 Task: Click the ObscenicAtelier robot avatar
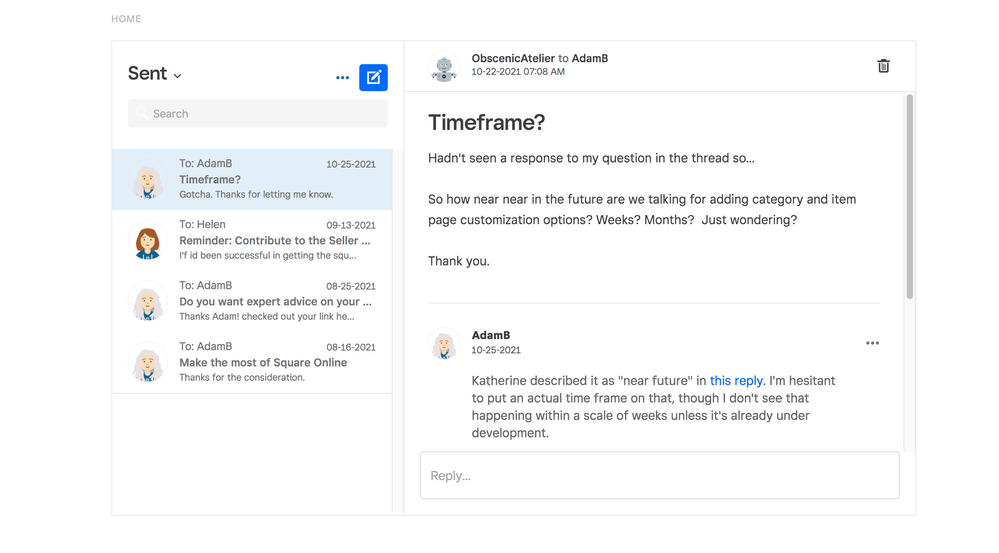[444, 67]
